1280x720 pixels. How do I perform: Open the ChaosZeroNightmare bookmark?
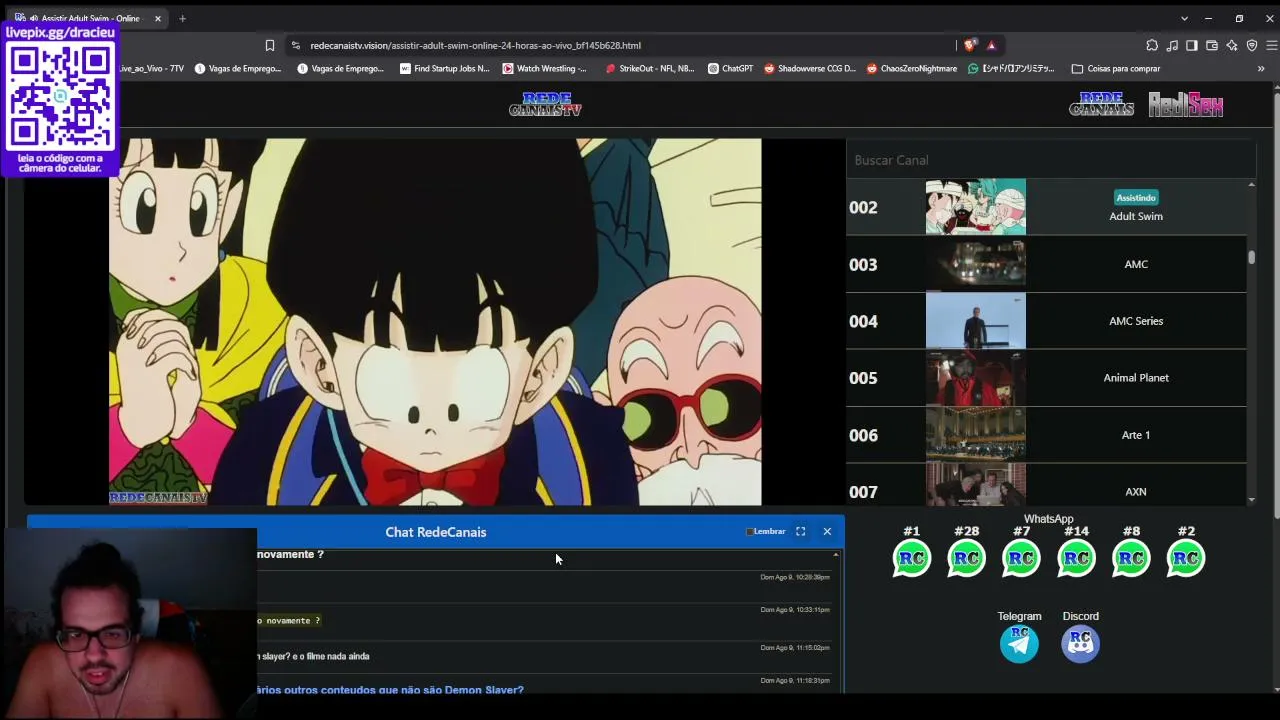click(912, 69)
